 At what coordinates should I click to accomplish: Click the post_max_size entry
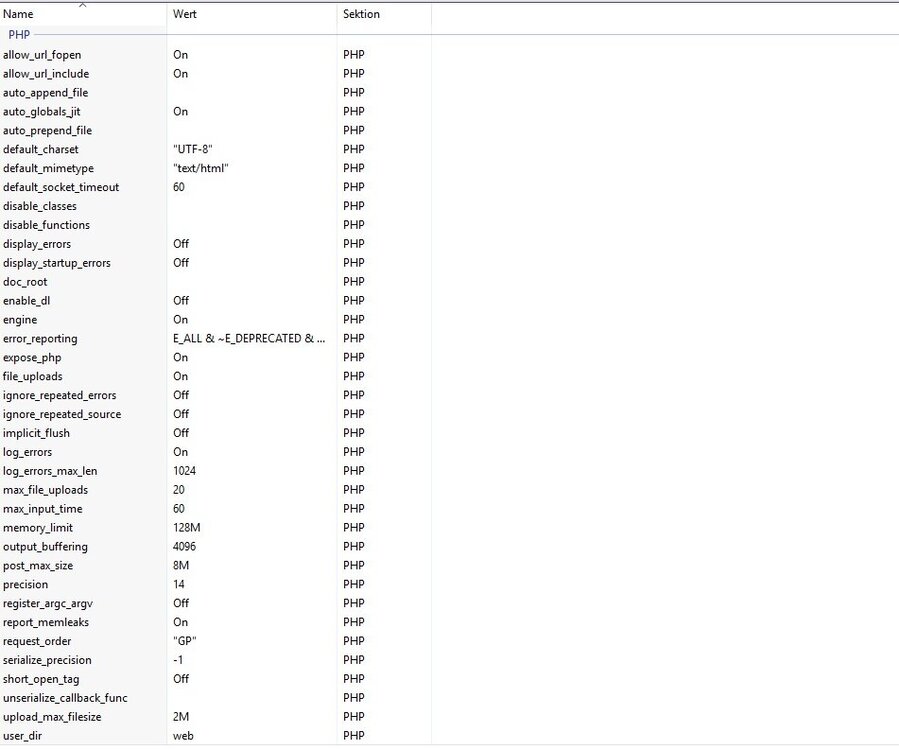38,566
